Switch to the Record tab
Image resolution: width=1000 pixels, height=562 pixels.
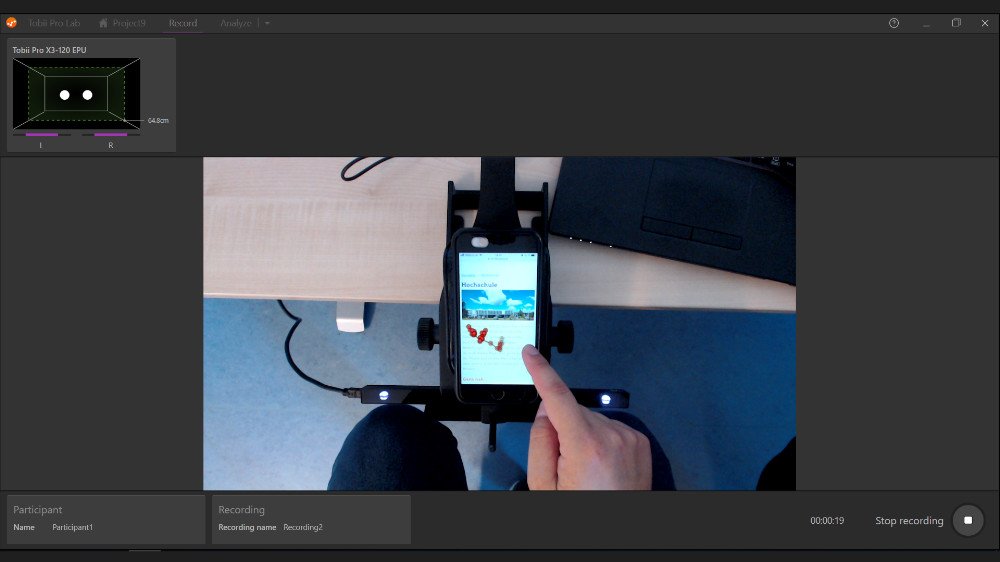(x=183, y=23)
